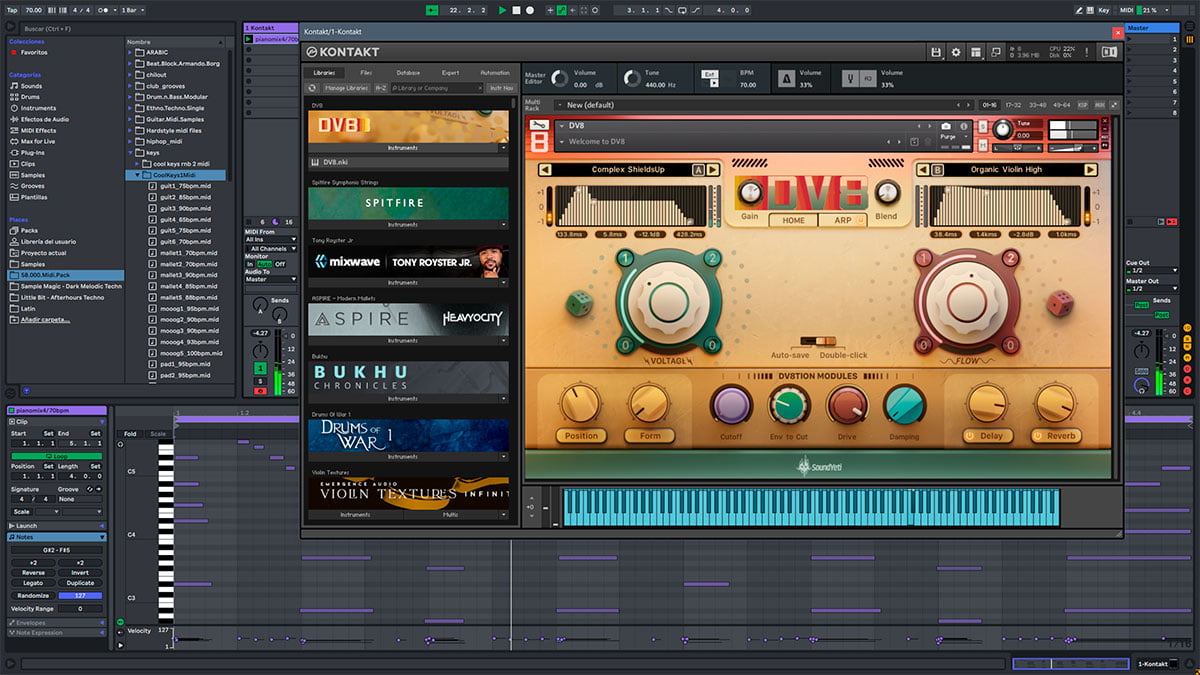Open the MIDI From All Ins dropdown
The width and height of the screenshot is (1200, 675).
(x=271, y=240)
